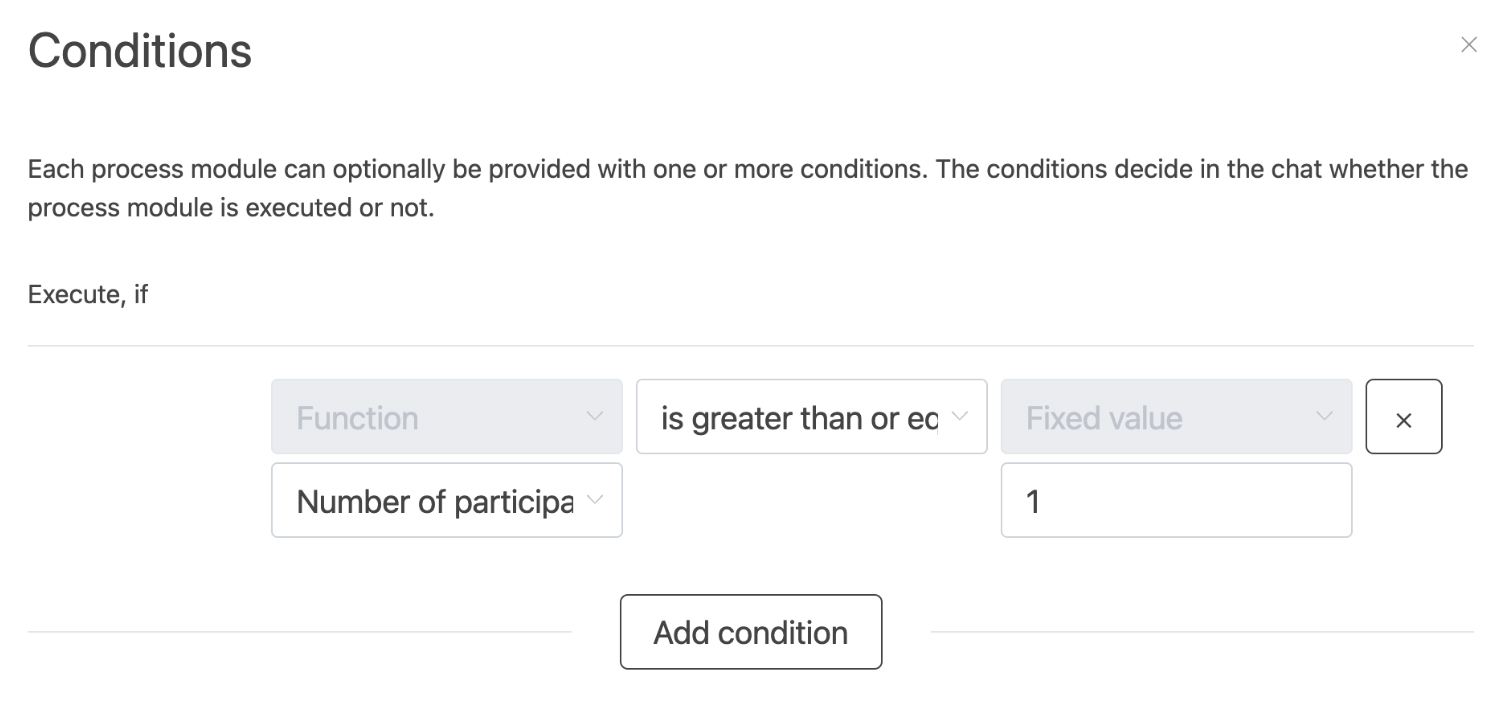Click the chevron on Number of participants dropdown
The width and height of the screenshot is (1510, 702).
point(595,500)
